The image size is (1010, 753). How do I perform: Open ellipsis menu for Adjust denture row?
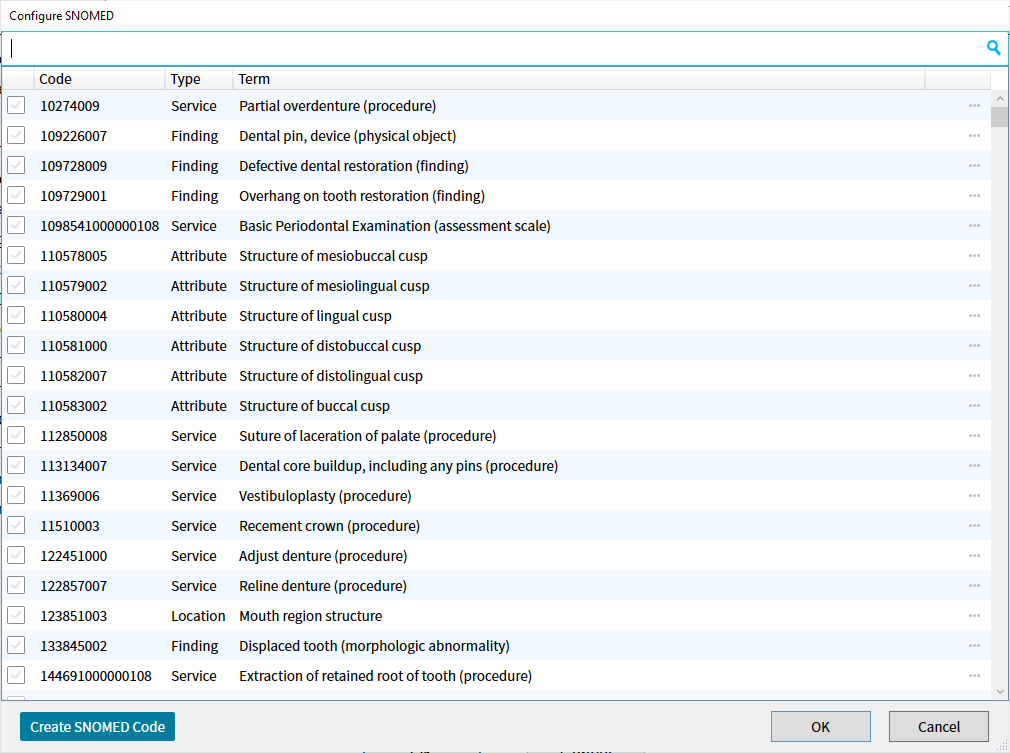[974, 556]
